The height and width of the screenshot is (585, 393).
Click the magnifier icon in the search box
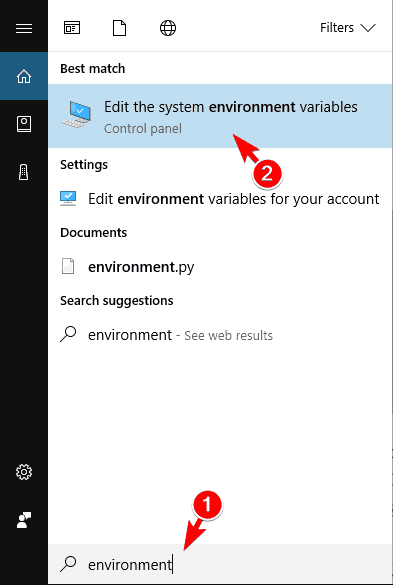tap(68, 564)
